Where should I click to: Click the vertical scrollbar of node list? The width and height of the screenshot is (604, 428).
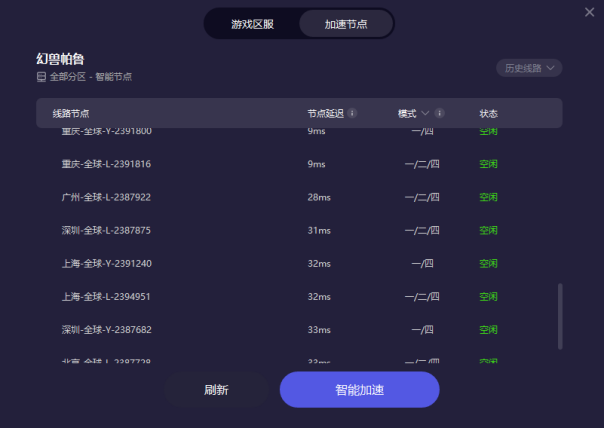pyautogui.click(x=560, y=316)
